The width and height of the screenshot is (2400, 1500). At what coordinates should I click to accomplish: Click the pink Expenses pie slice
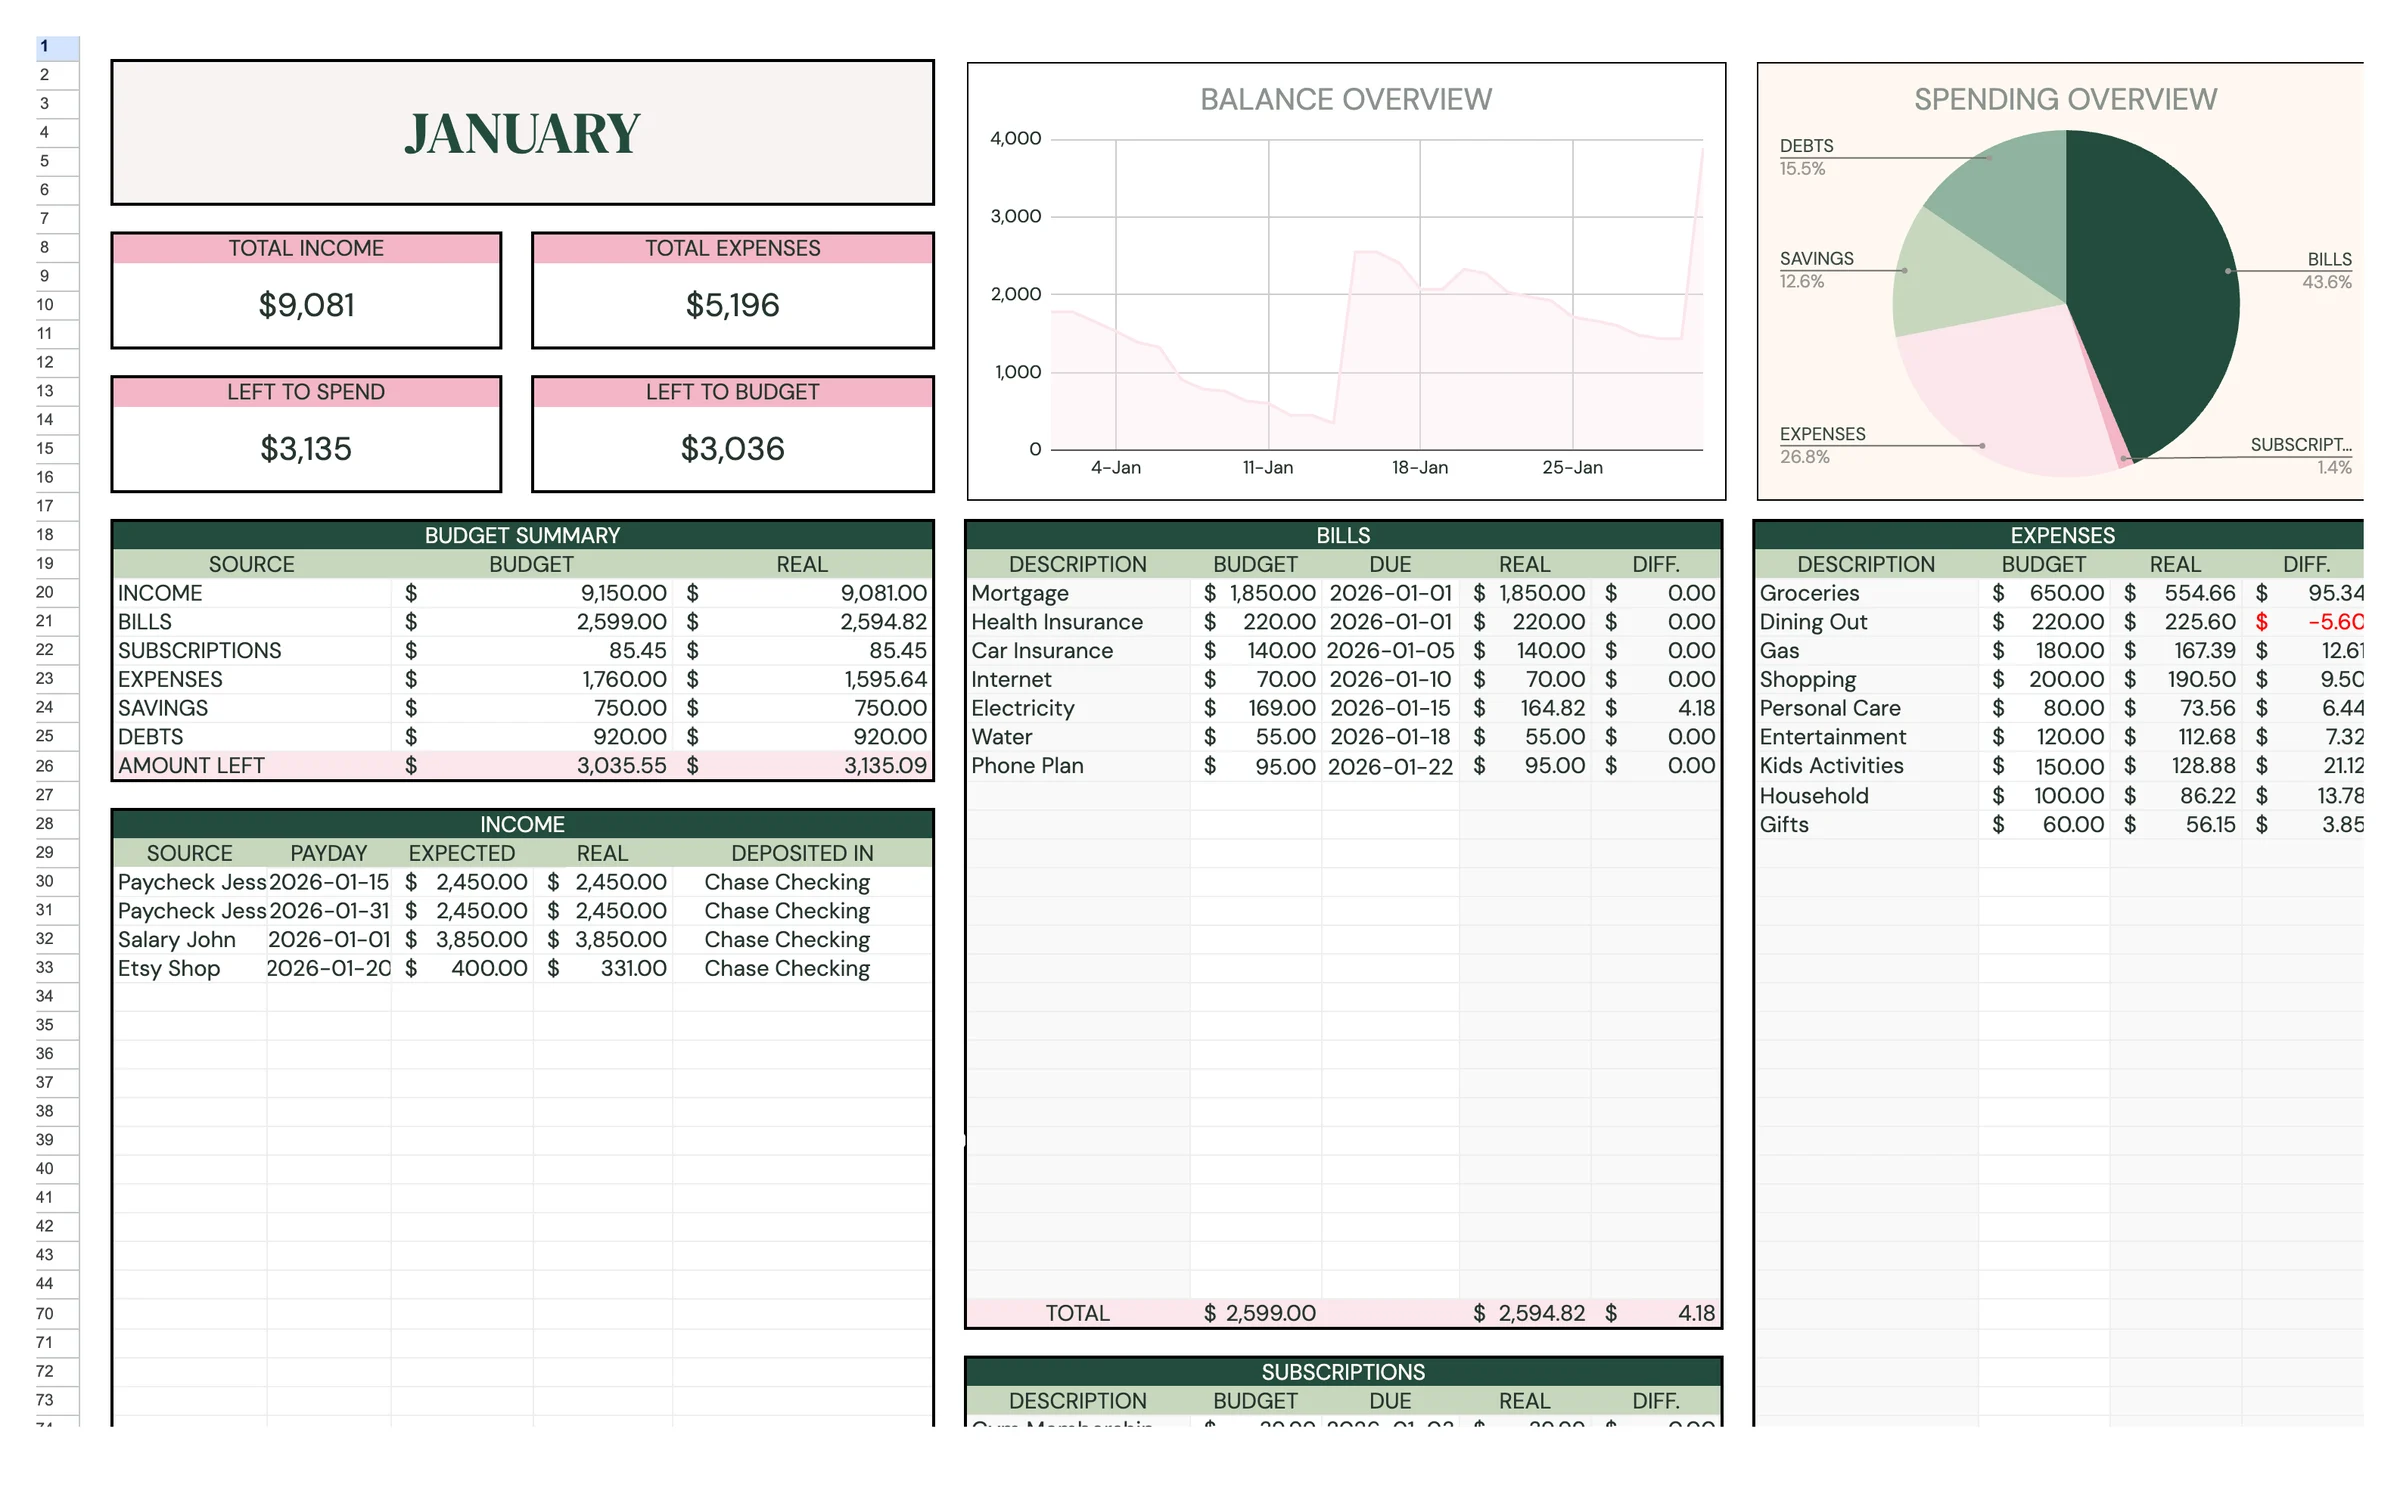(2010, 390)
